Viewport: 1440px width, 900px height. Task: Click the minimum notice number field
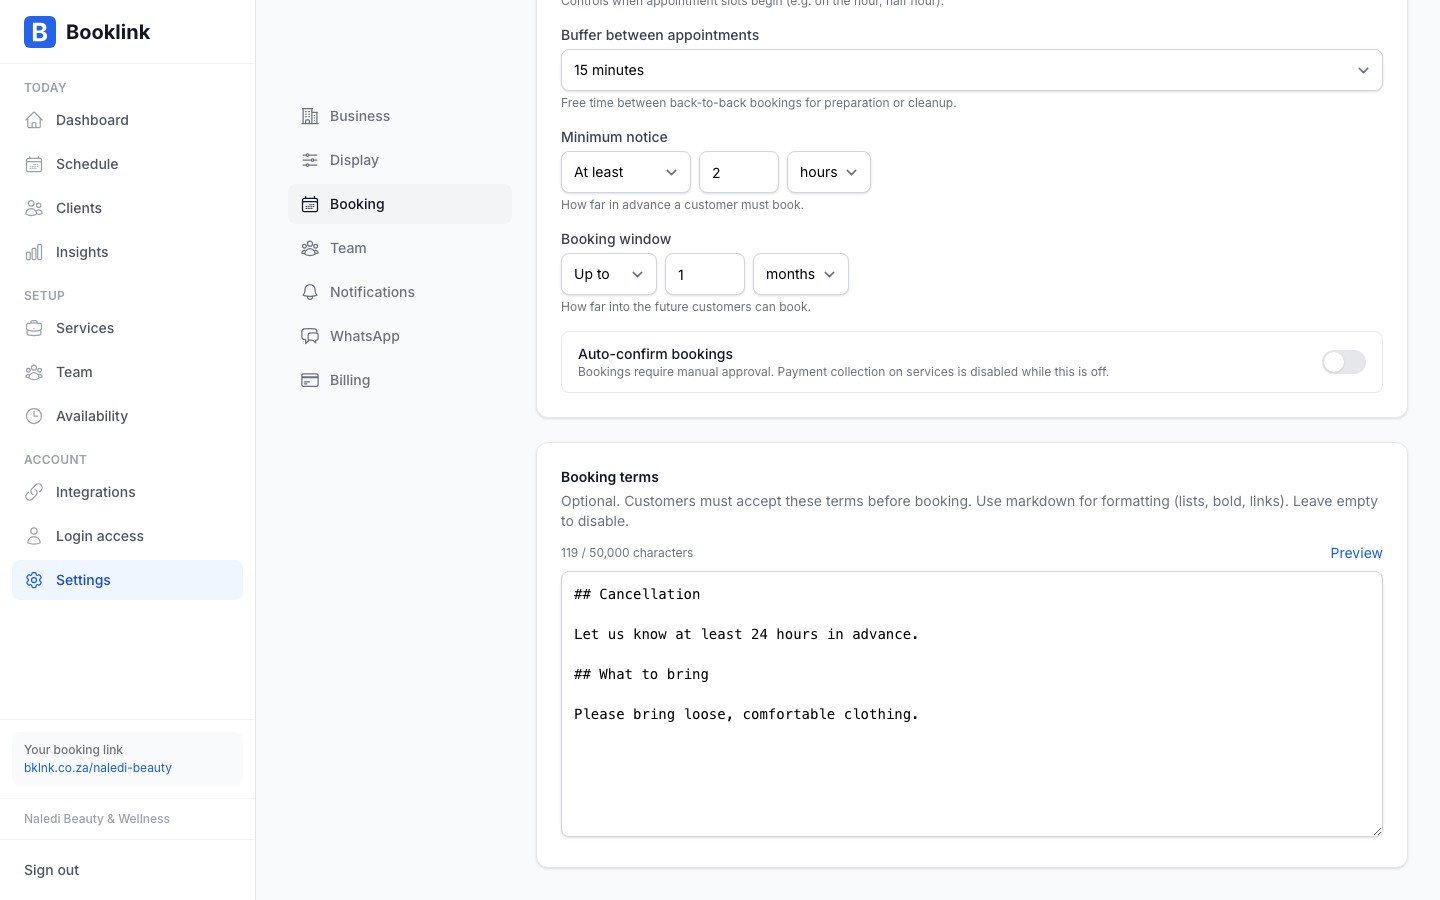739,172
